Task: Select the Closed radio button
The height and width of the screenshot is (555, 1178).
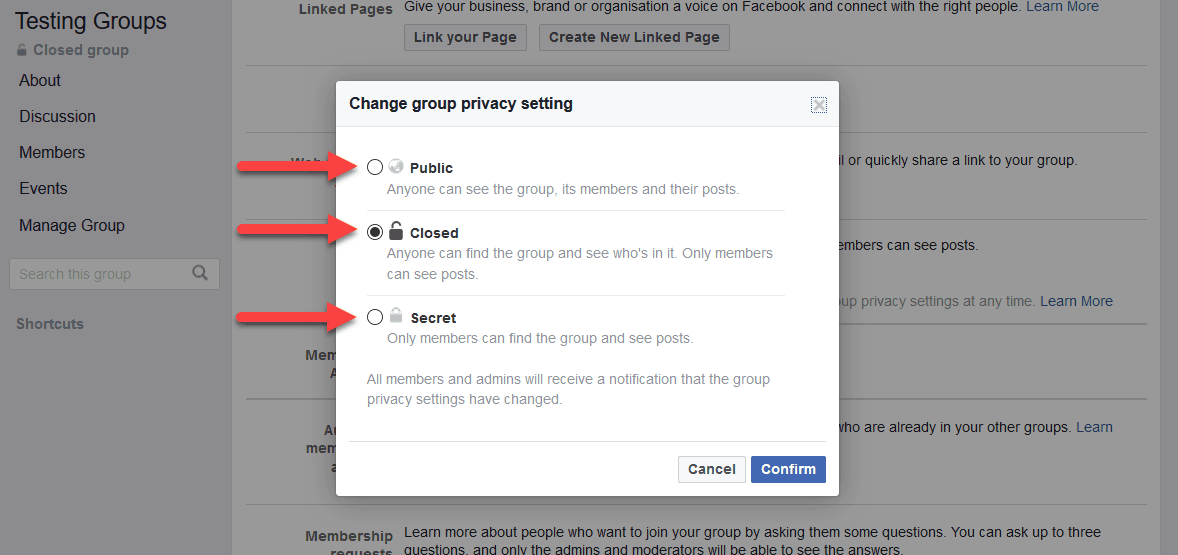Action: pyautogui.click(x=375, y=232)
